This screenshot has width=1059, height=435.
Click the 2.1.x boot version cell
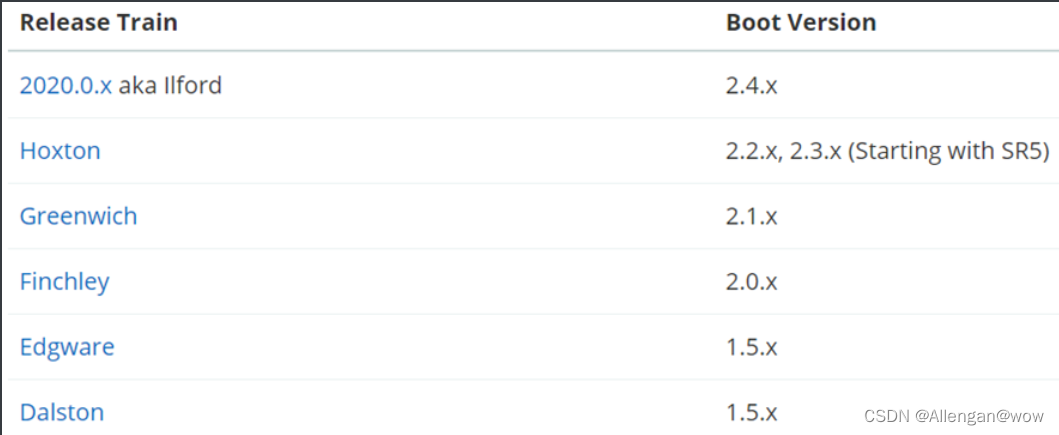coord(752,217)
